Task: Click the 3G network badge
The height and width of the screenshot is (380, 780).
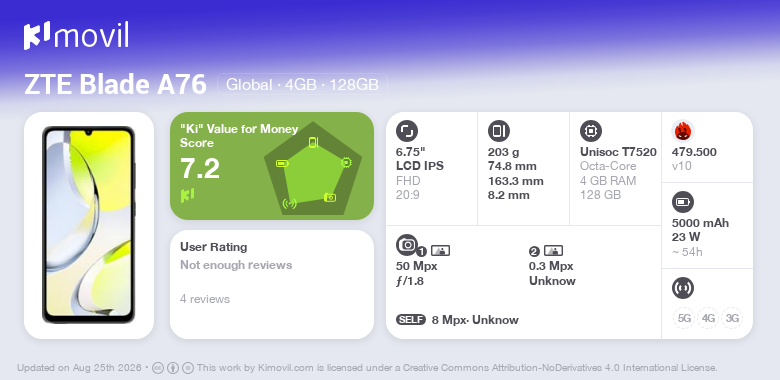Action: [732, 318]
